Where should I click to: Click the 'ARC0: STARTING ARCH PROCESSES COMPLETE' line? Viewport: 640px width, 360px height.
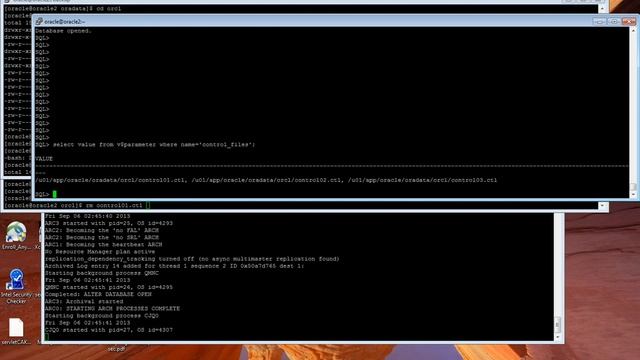[x=112, y=309]
